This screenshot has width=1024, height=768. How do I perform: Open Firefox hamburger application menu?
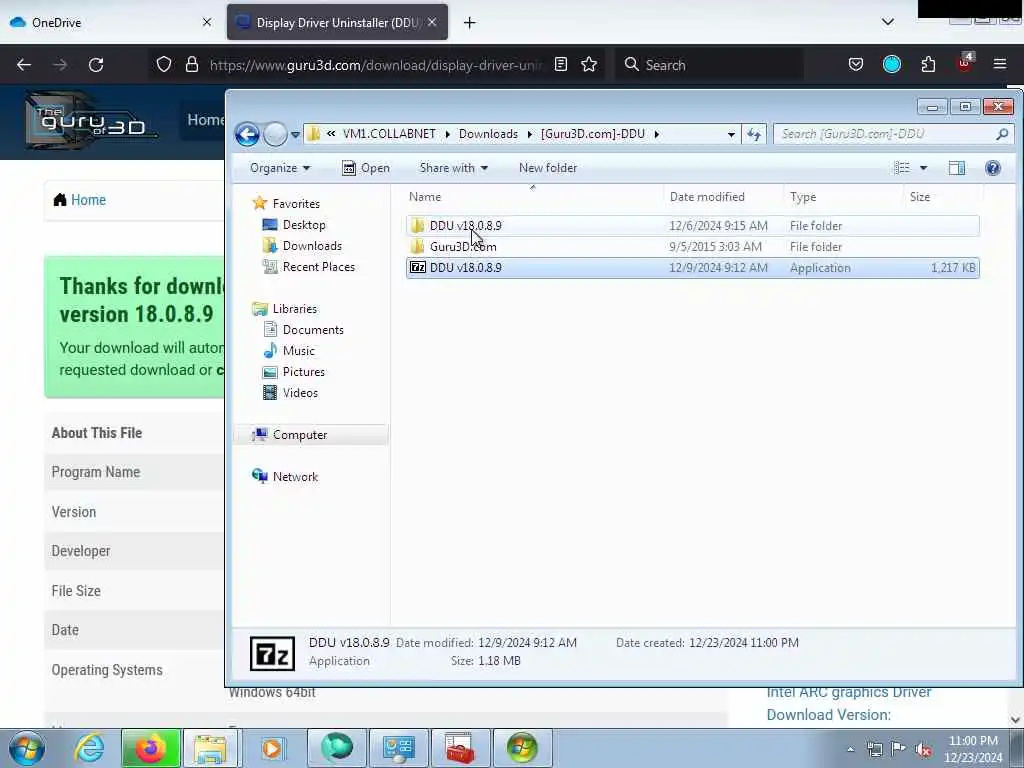(x=1000, y=64)
